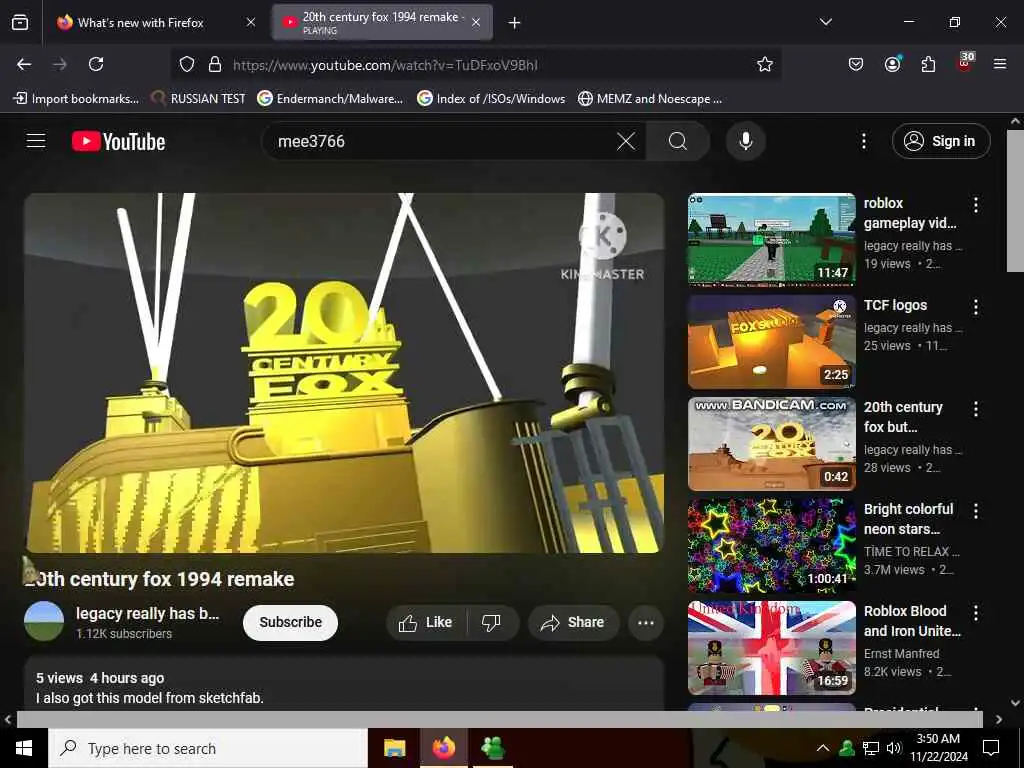
Task: Go to YouTube home via logo
Action: 118,141
